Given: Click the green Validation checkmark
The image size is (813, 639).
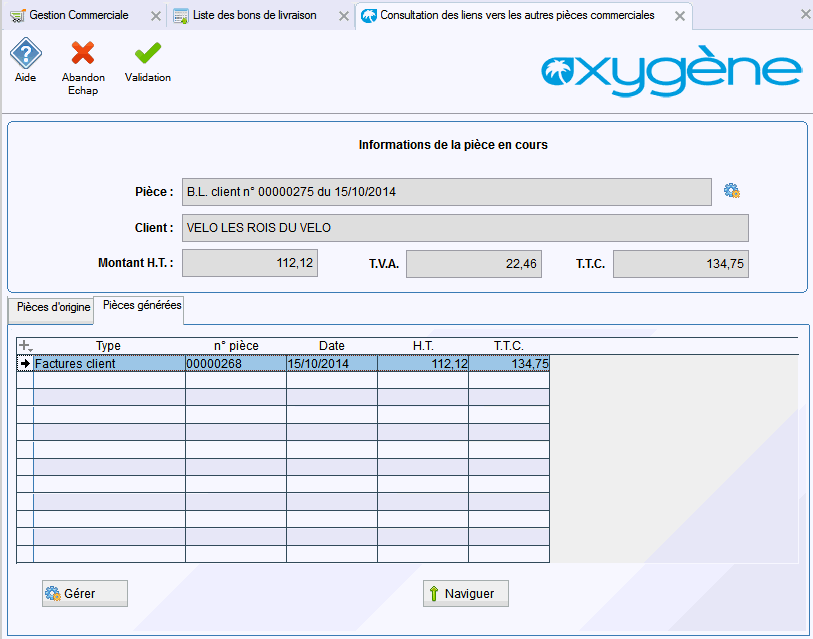Looking at the screenshot, I should 148,53.
